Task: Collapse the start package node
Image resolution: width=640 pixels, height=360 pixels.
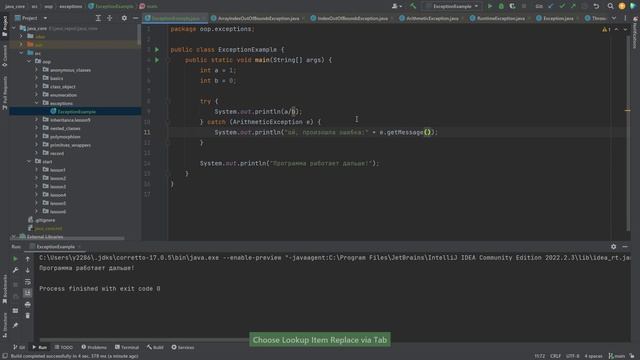Action: click(29, 162)
